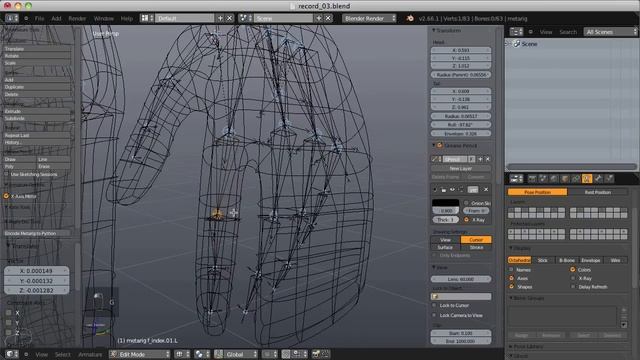Click the black grease pencil color swatch
Image resolution: width=640 pixels, height=360 pixels.
coord(445,202)
